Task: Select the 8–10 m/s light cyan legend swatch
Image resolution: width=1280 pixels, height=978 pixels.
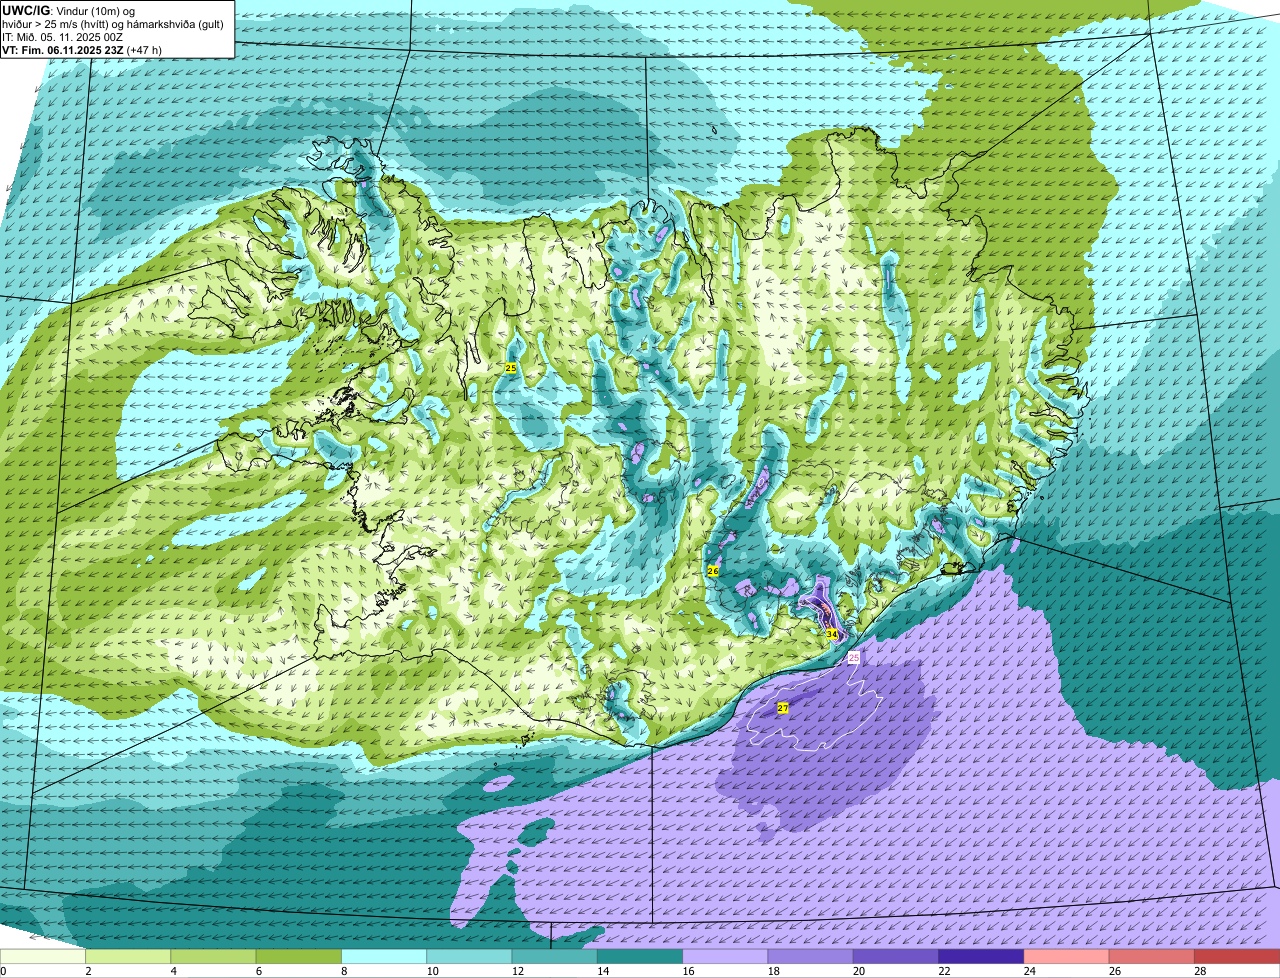Action: [x=384, y=957]
